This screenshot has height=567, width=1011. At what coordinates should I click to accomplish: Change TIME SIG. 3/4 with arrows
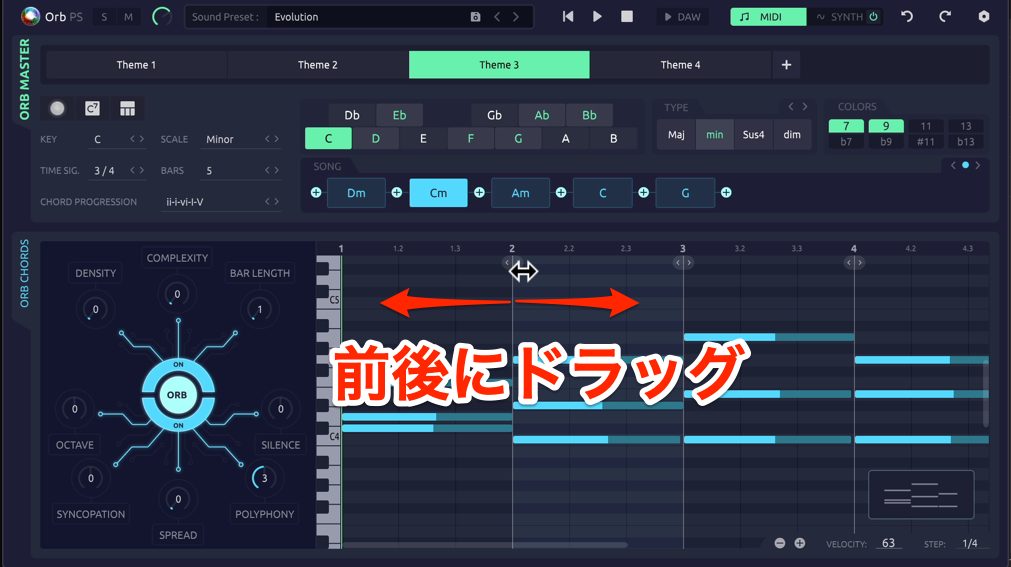coord(137,170)
